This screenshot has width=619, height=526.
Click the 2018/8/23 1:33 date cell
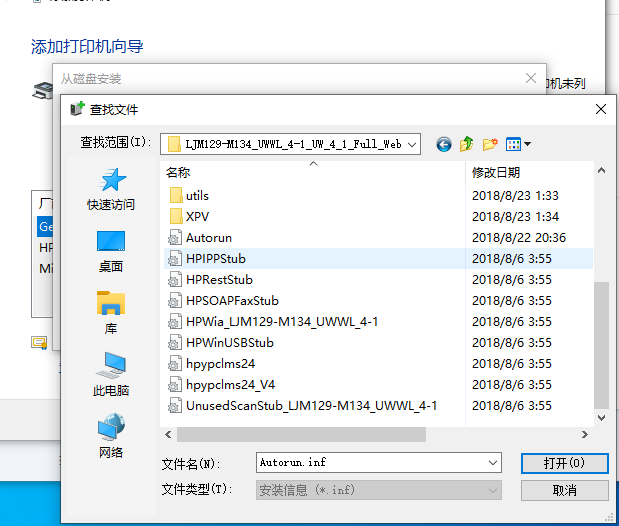click(515, 195)
